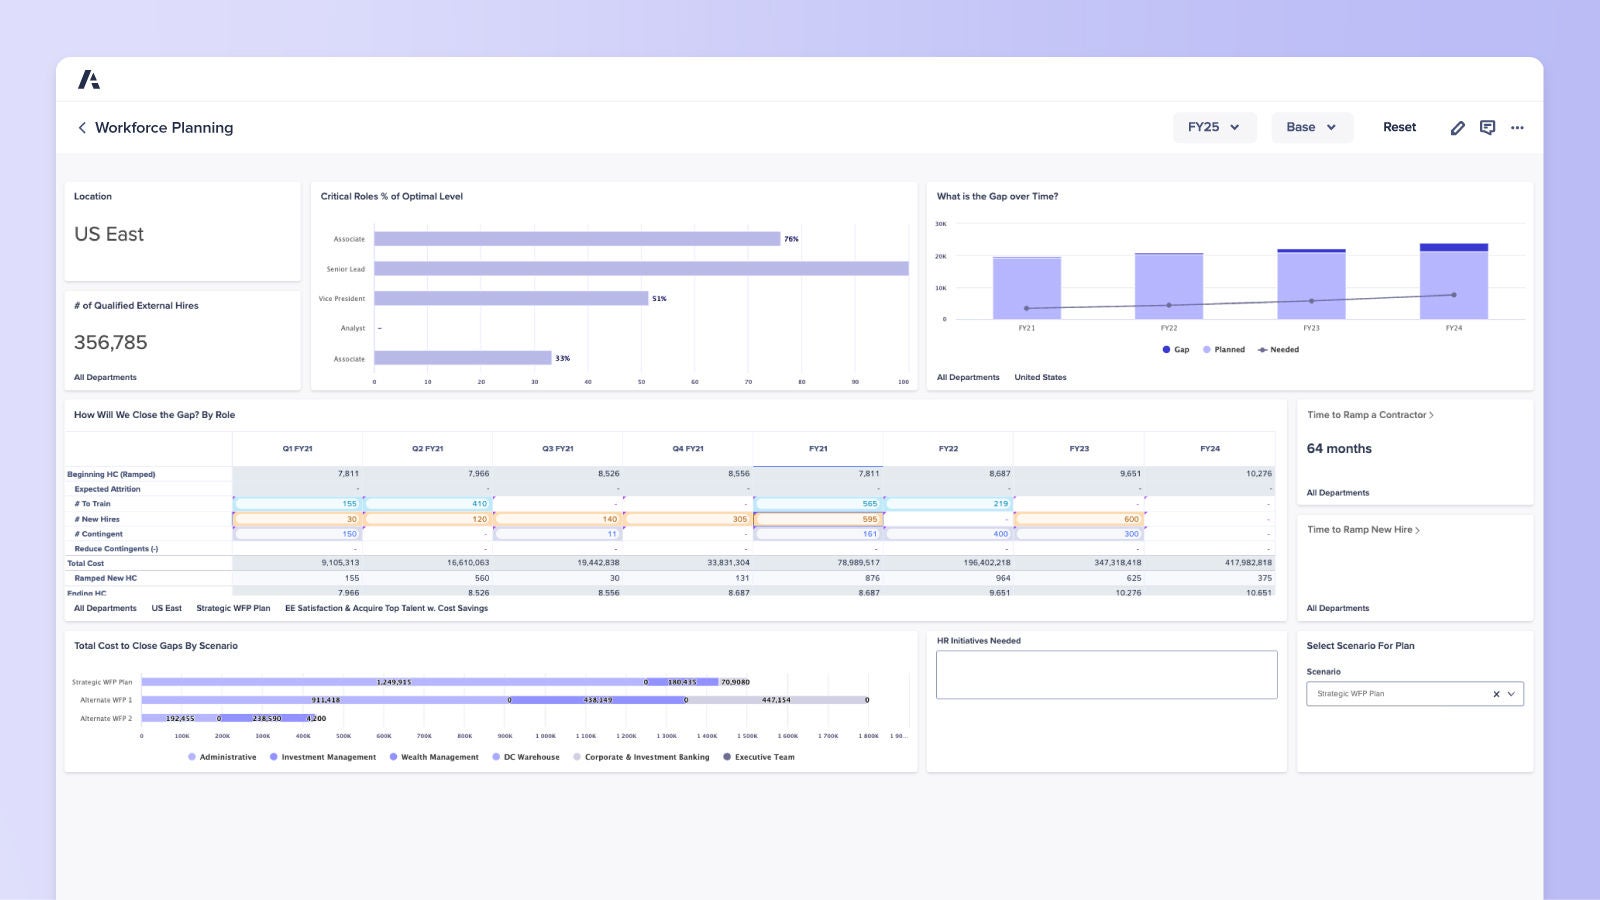Open the Base version dropdown
The image size is (1600, 900).
pos(1311,127)
